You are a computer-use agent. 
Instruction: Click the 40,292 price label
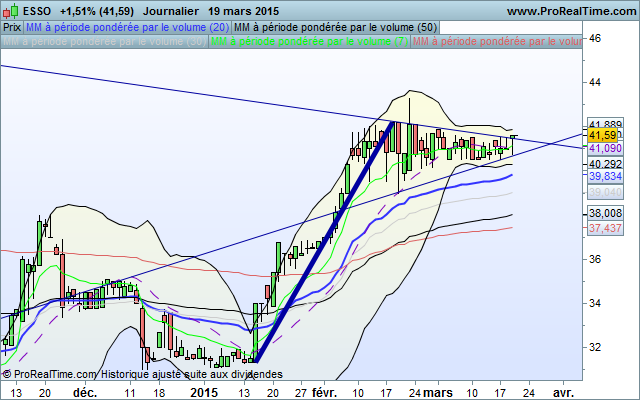point(605,164)
